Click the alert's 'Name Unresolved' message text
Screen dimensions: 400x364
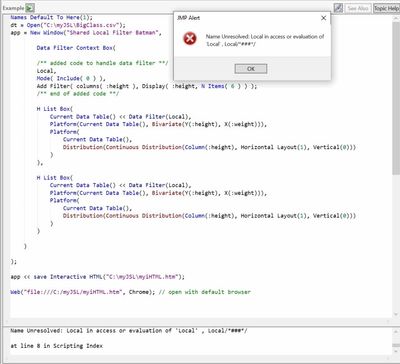point(265,40)
